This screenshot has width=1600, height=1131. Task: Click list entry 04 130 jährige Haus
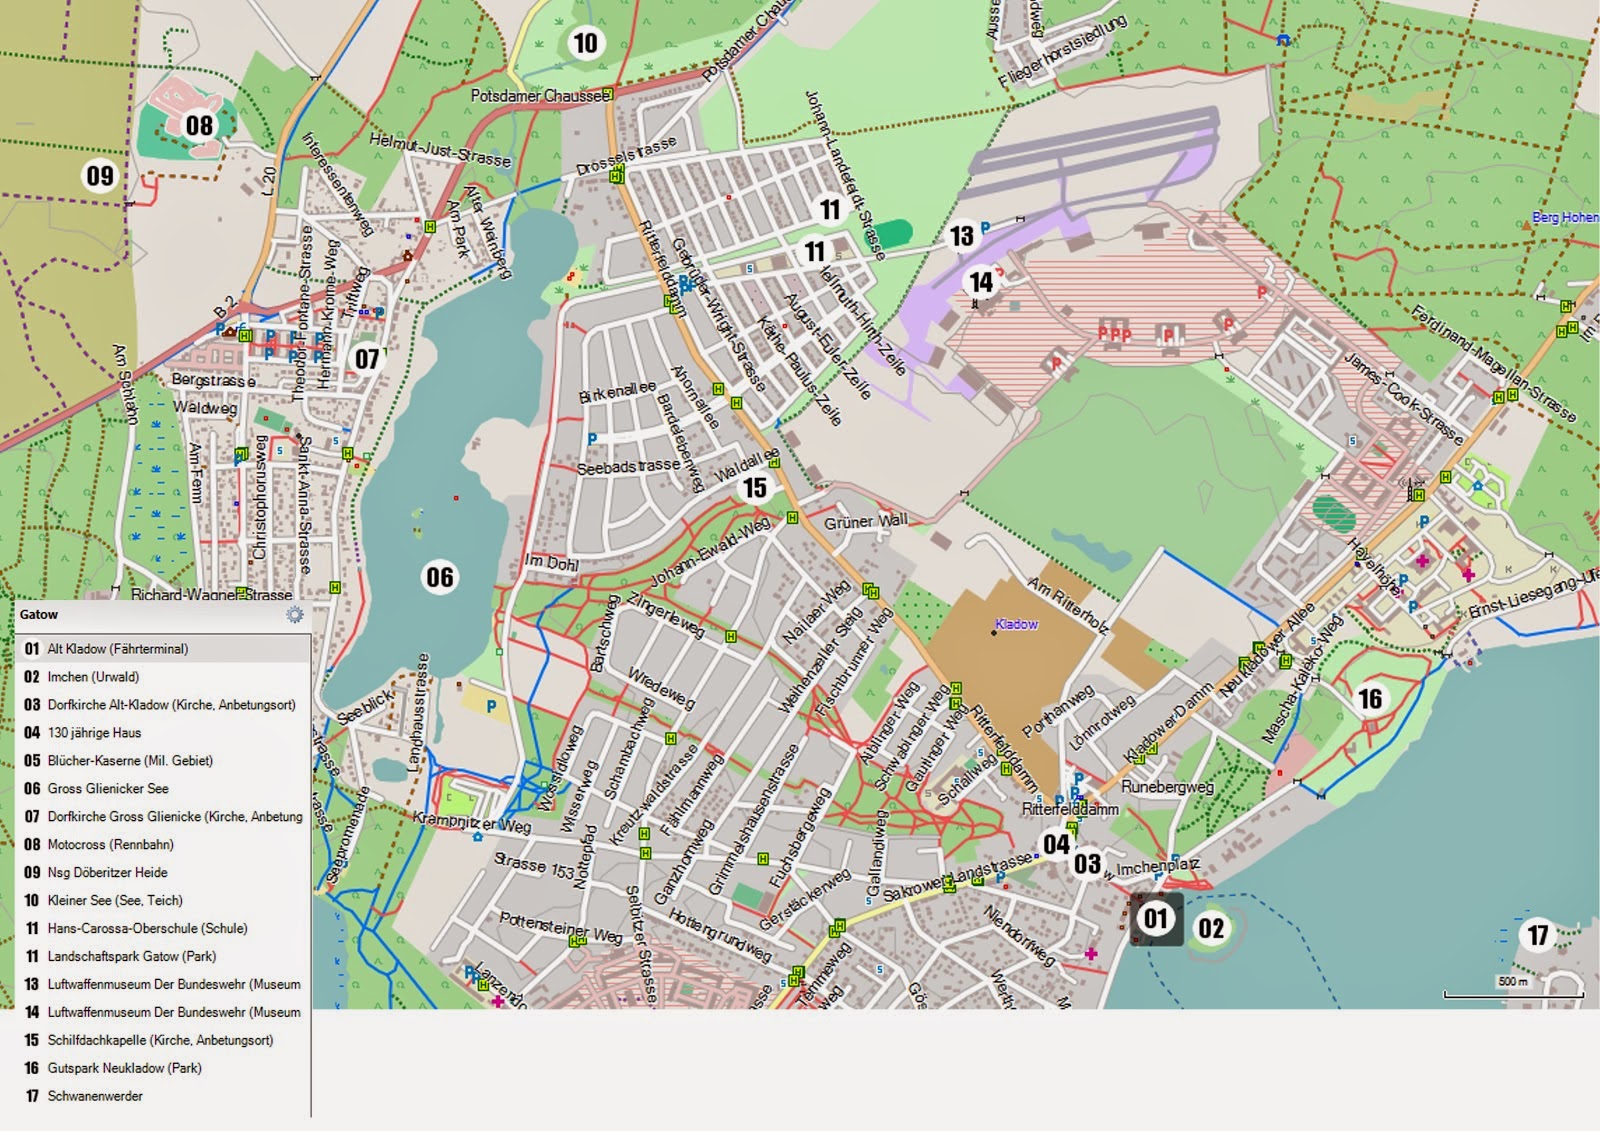click(x=162, y=733)
